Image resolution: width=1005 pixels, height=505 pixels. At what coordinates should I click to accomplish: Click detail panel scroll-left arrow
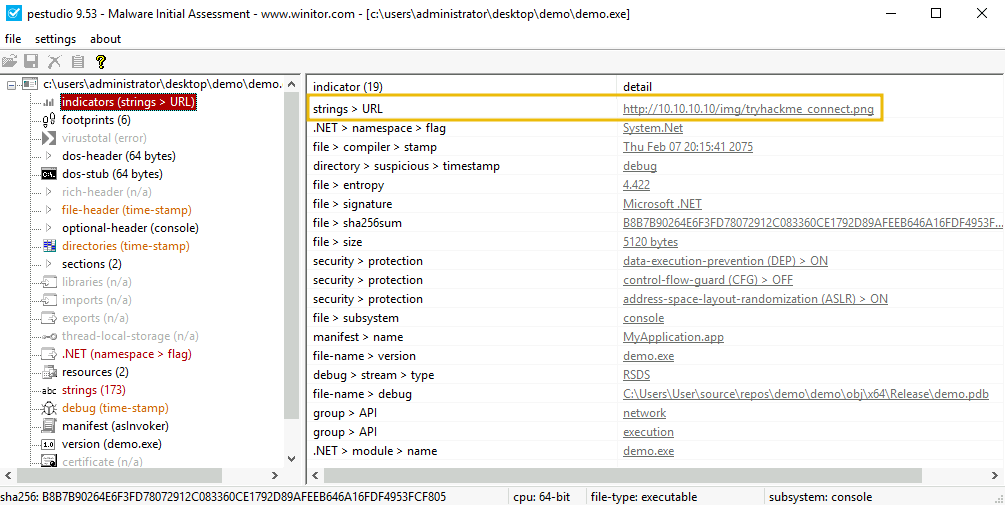[315, 476]
